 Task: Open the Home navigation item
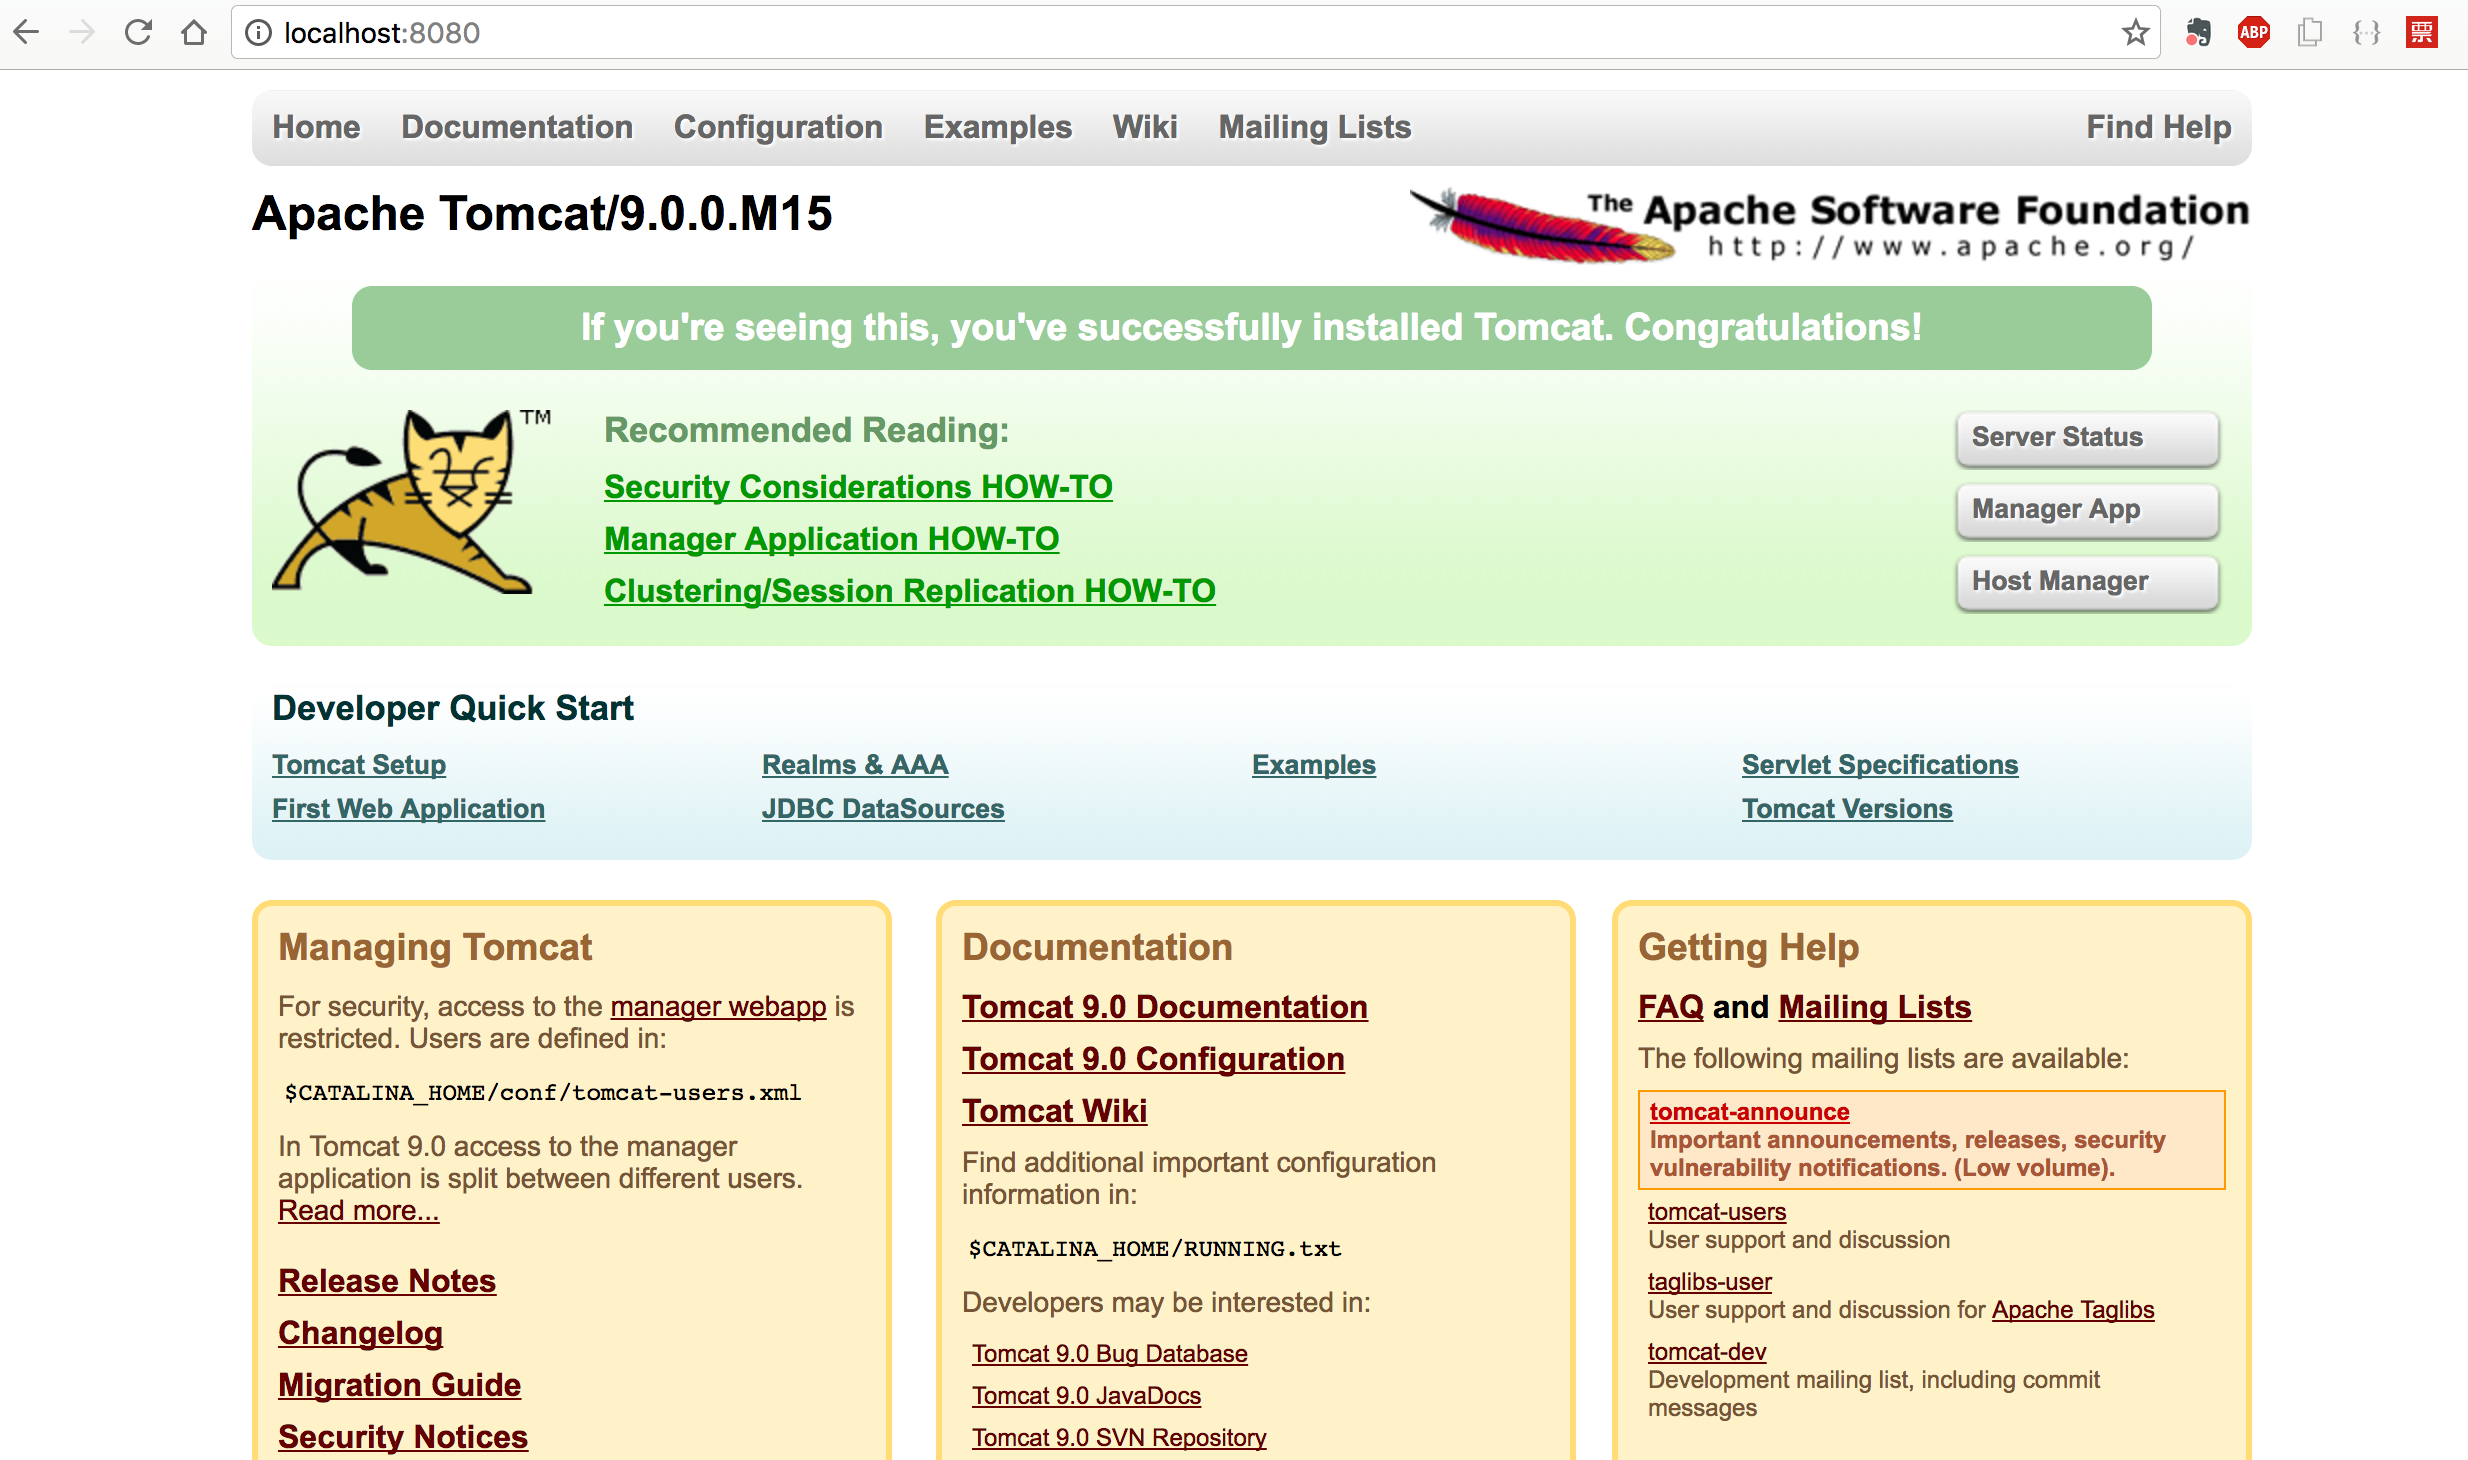click(x=316, y=127)
